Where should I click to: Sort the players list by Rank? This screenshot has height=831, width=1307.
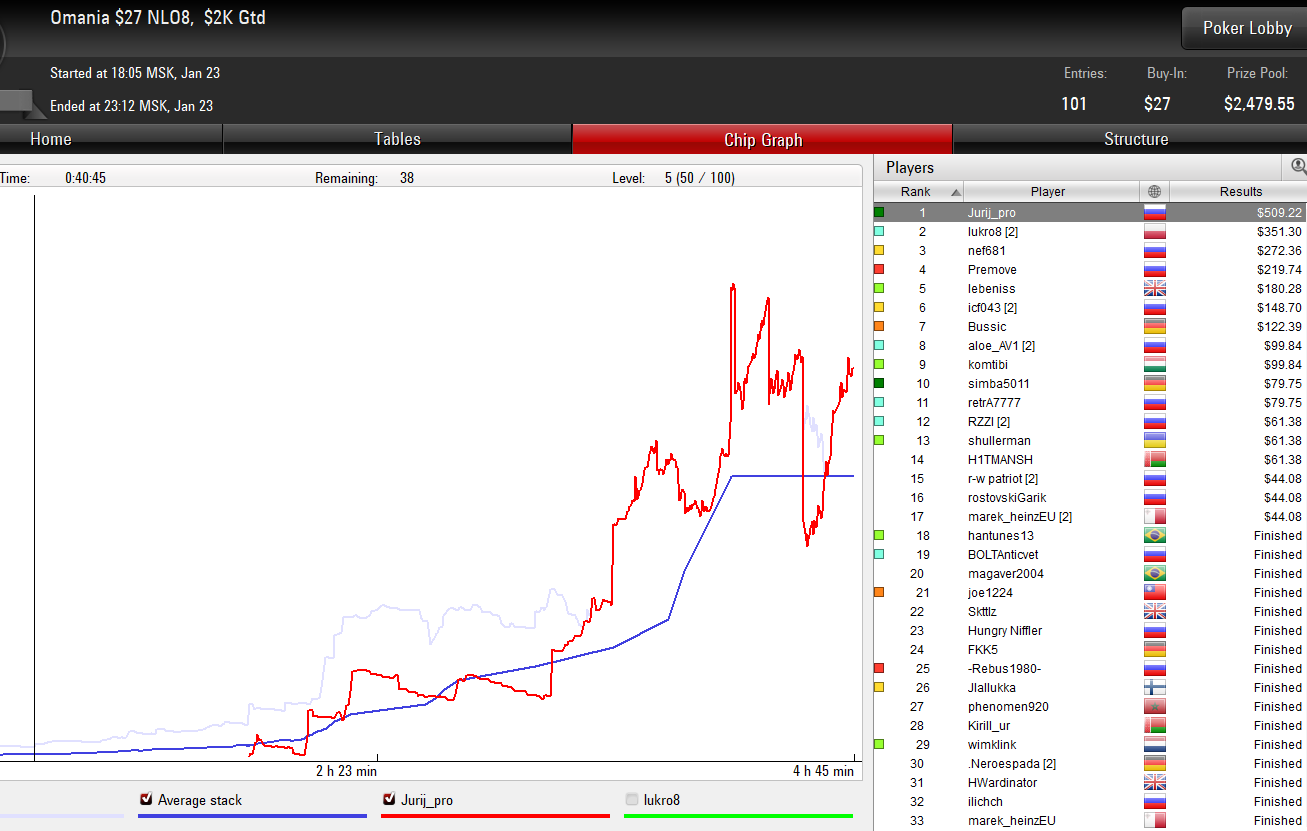(919, 191)
